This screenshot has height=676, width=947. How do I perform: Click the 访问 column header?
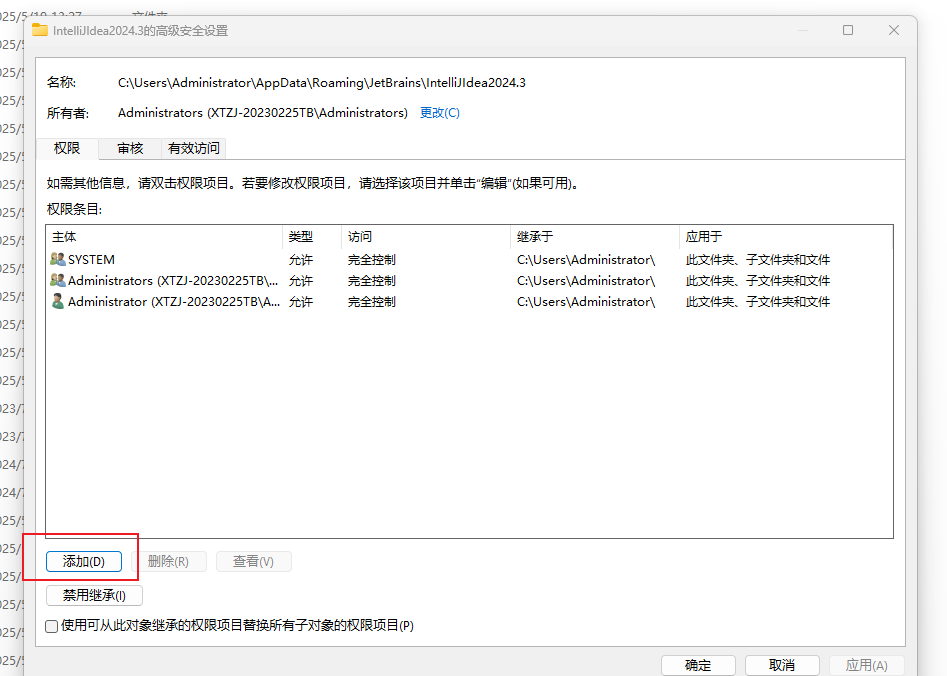click(x=426, y=237)
